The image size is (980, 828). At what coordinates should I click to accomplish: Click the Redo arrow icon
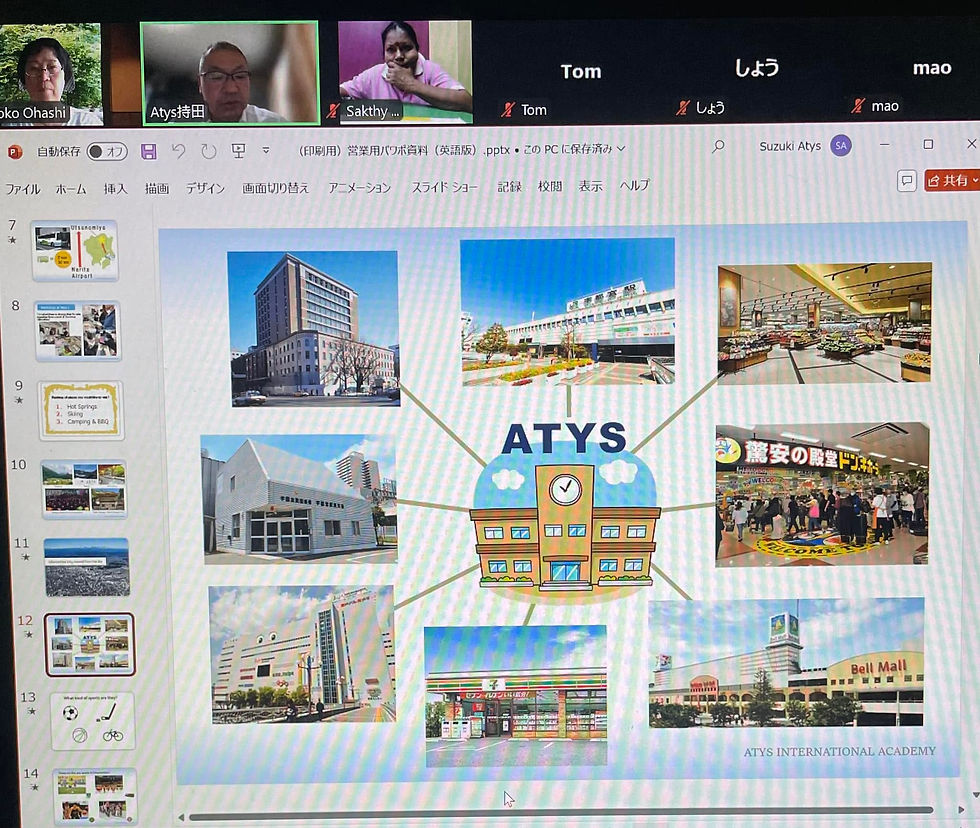point(208,151)
